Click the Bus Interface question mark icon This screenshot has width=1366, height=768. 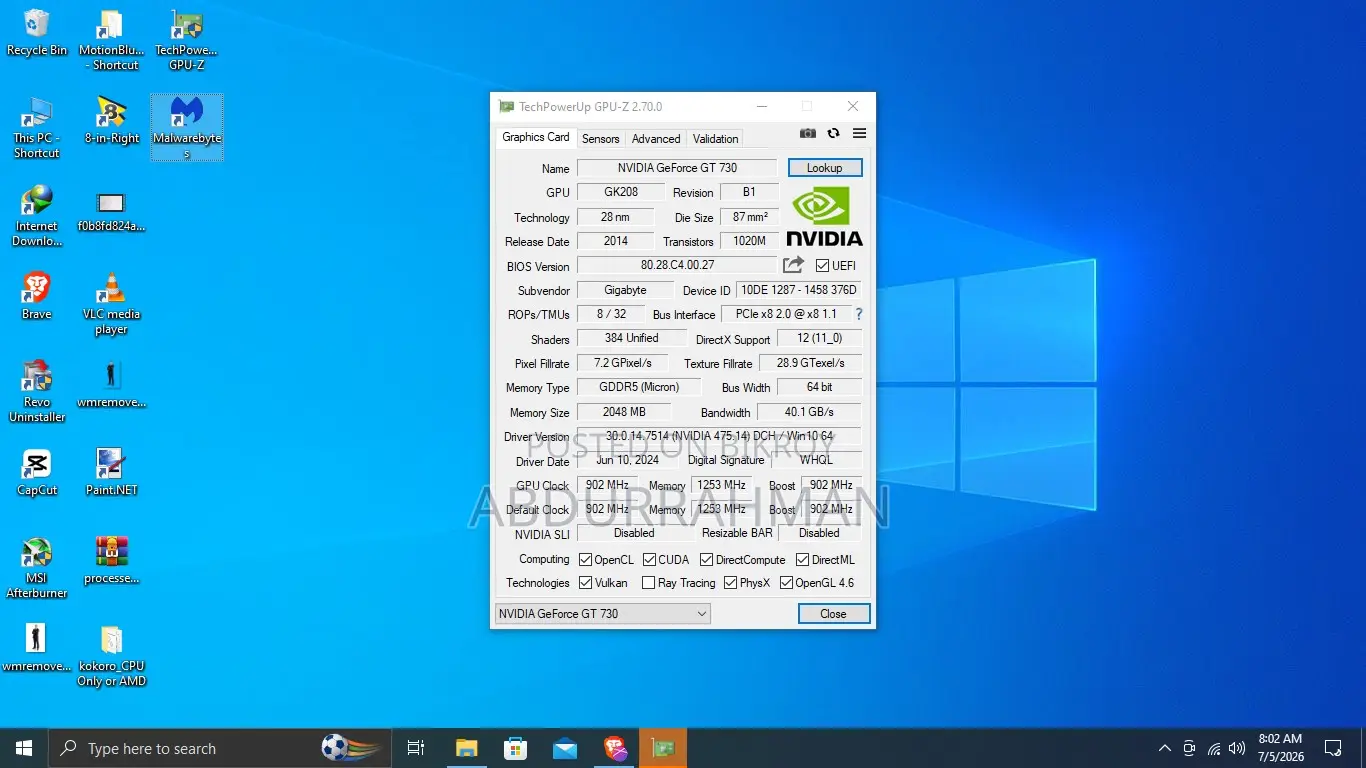pyautogui.click(x=858, y=314)
